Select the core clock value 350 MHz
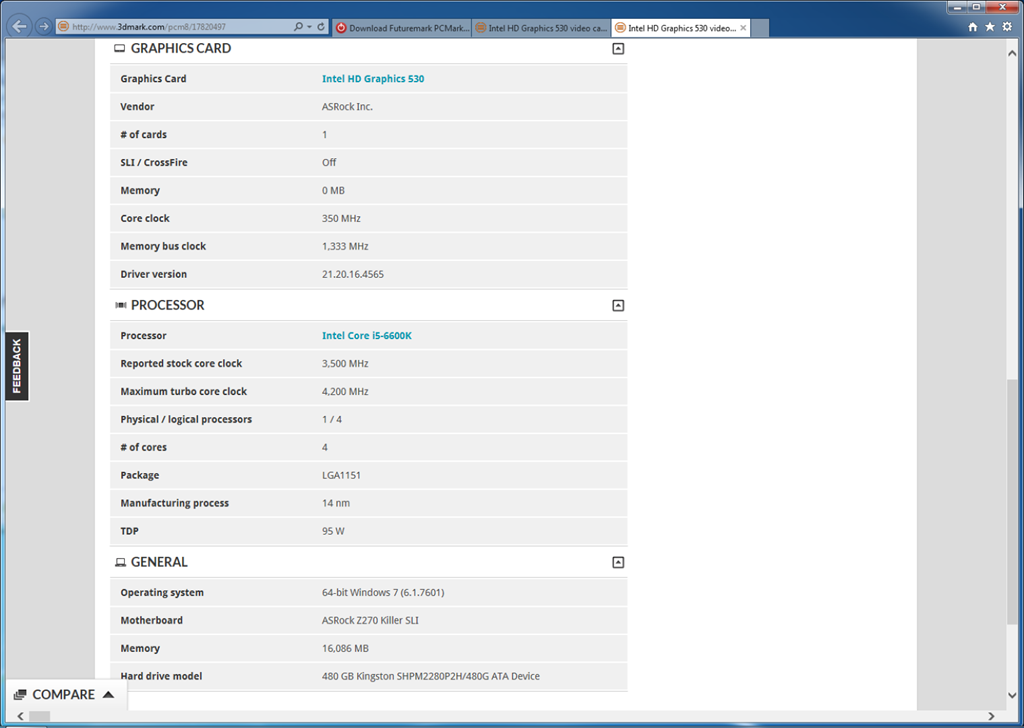Screen dimensions: 1024x728 pos(341,218)
